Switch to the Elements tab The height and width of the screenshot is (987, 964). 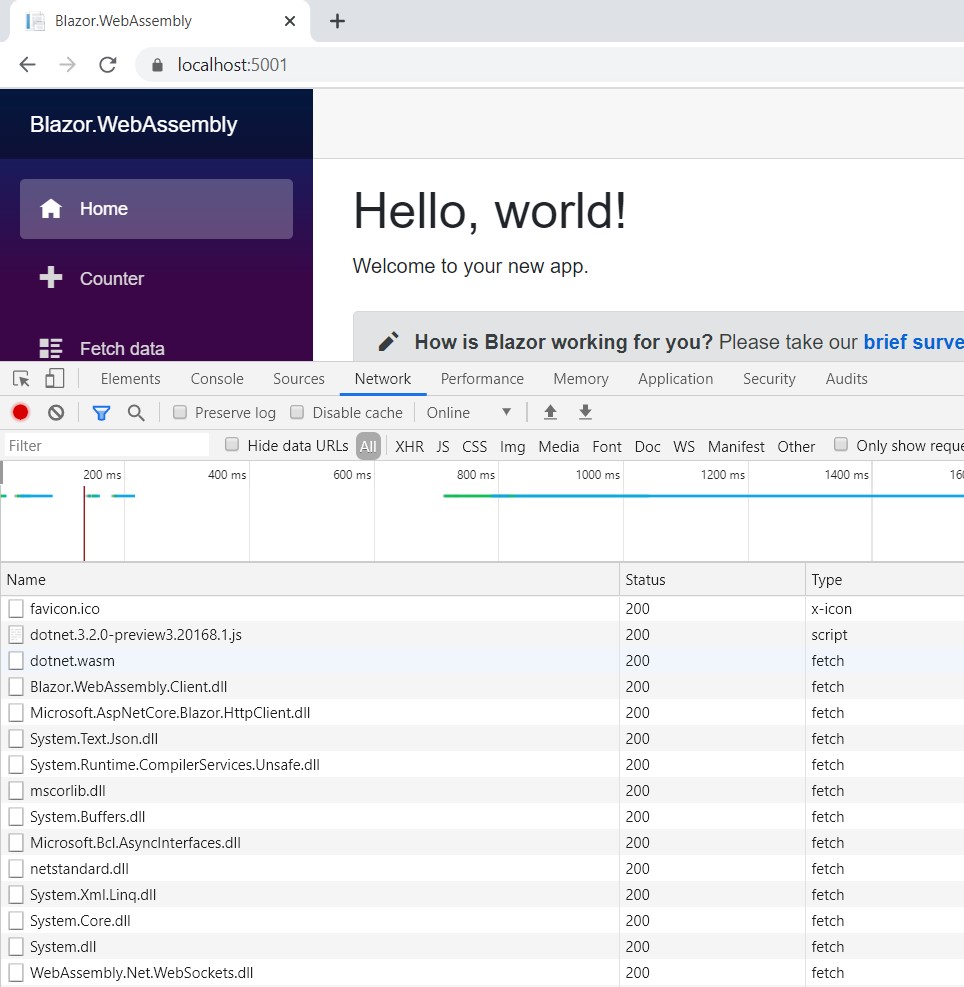point(130,379)
